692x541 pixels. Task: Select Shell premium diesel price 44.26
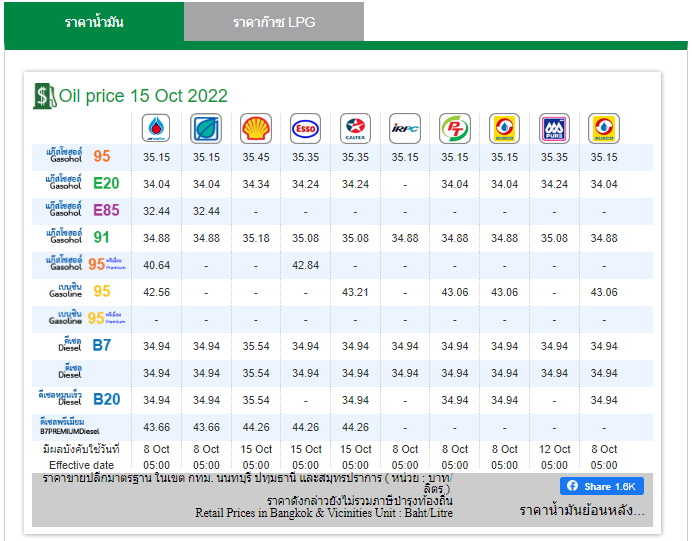pos(256,427)
